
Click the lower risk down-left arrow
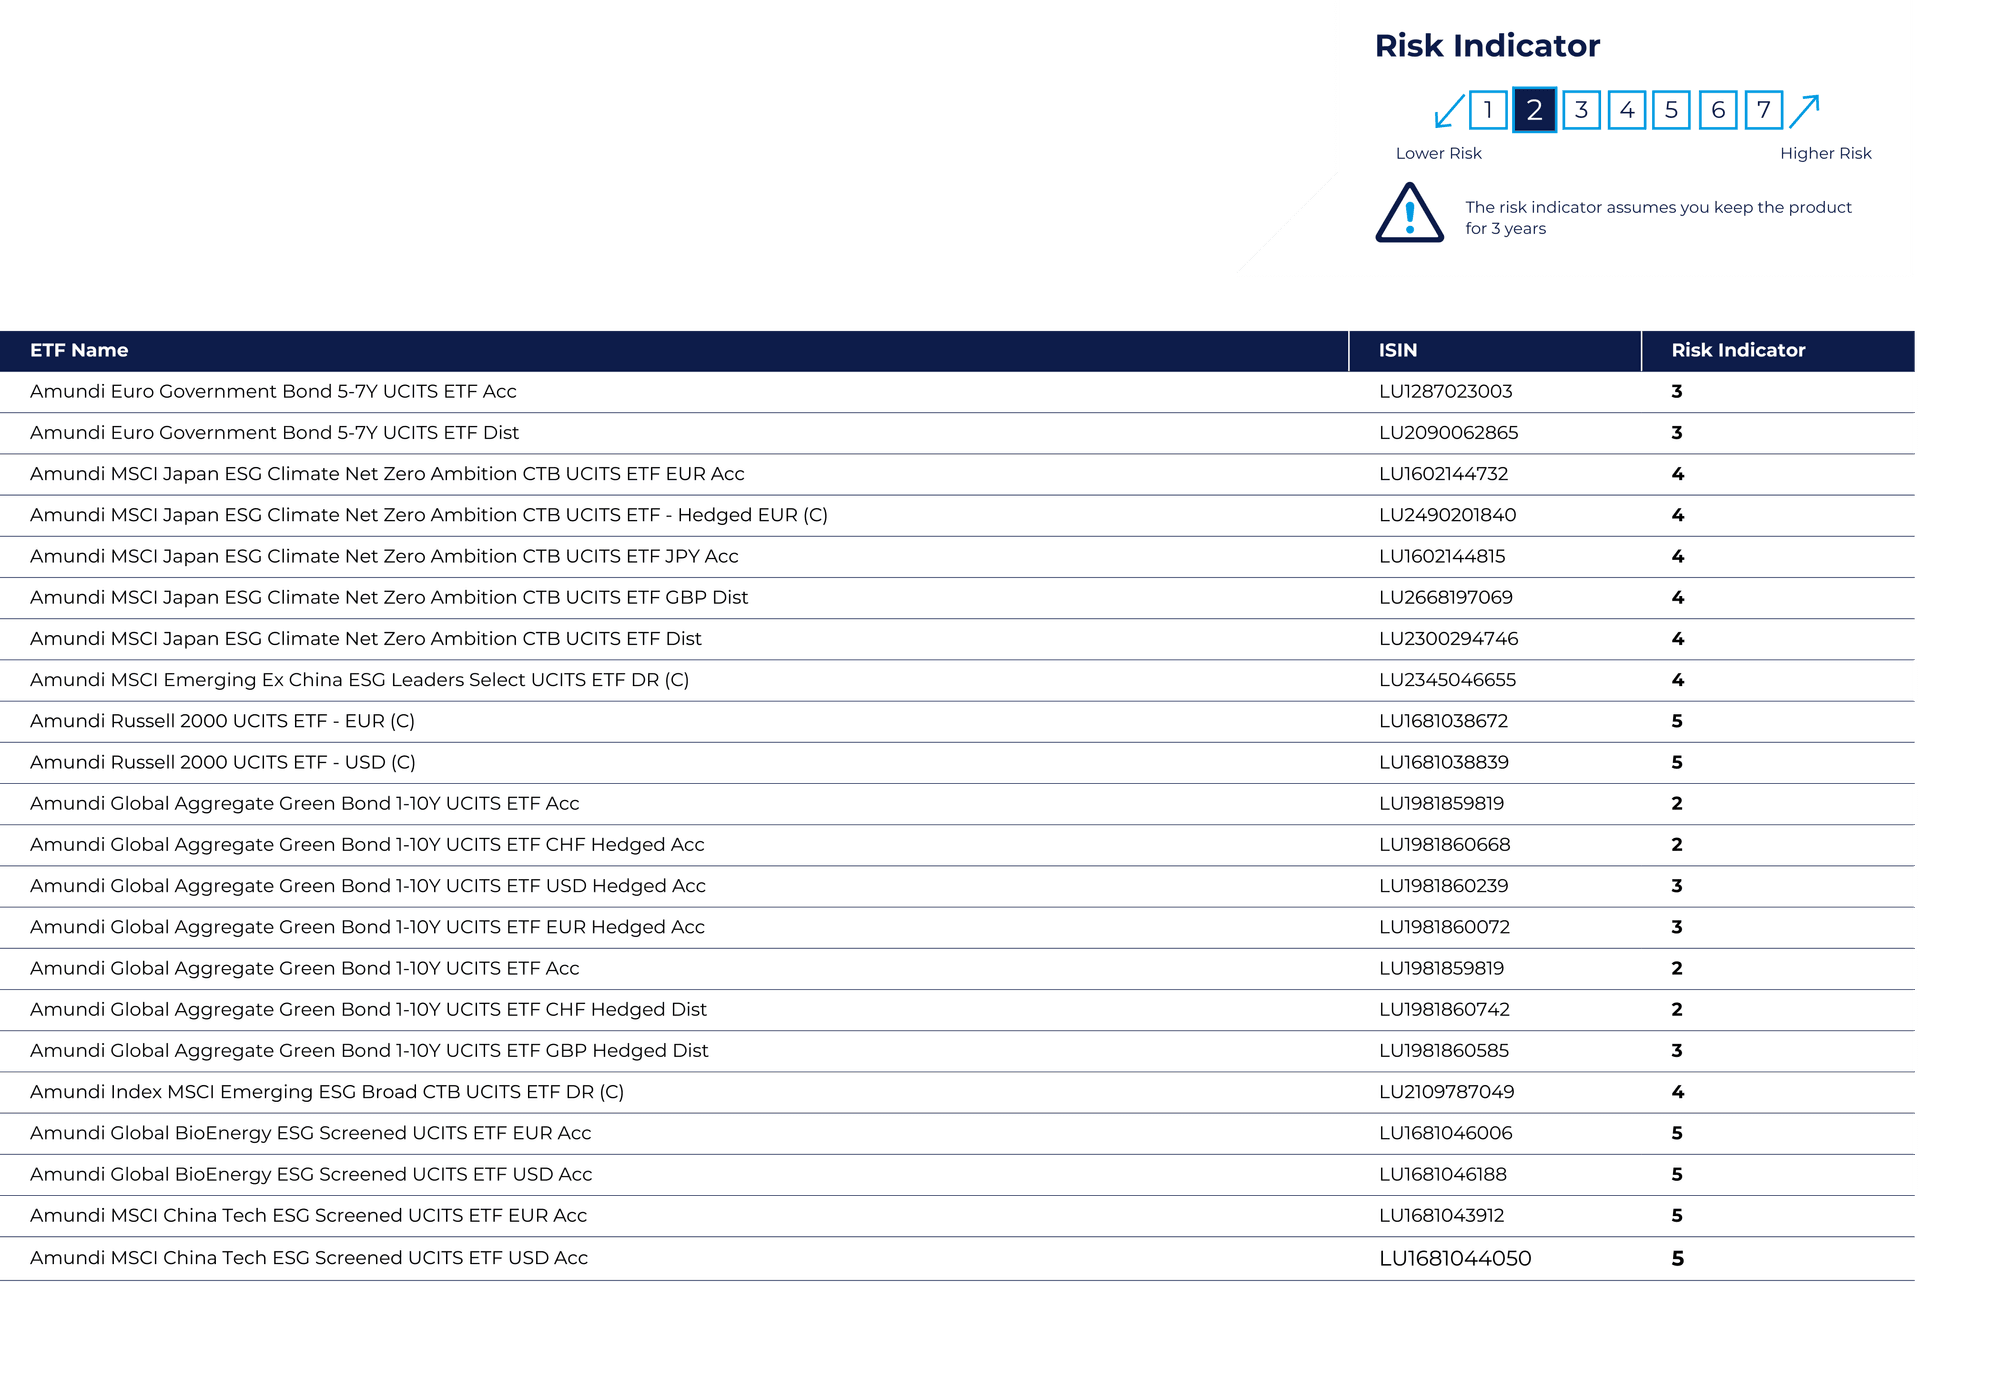[1448, 110]
